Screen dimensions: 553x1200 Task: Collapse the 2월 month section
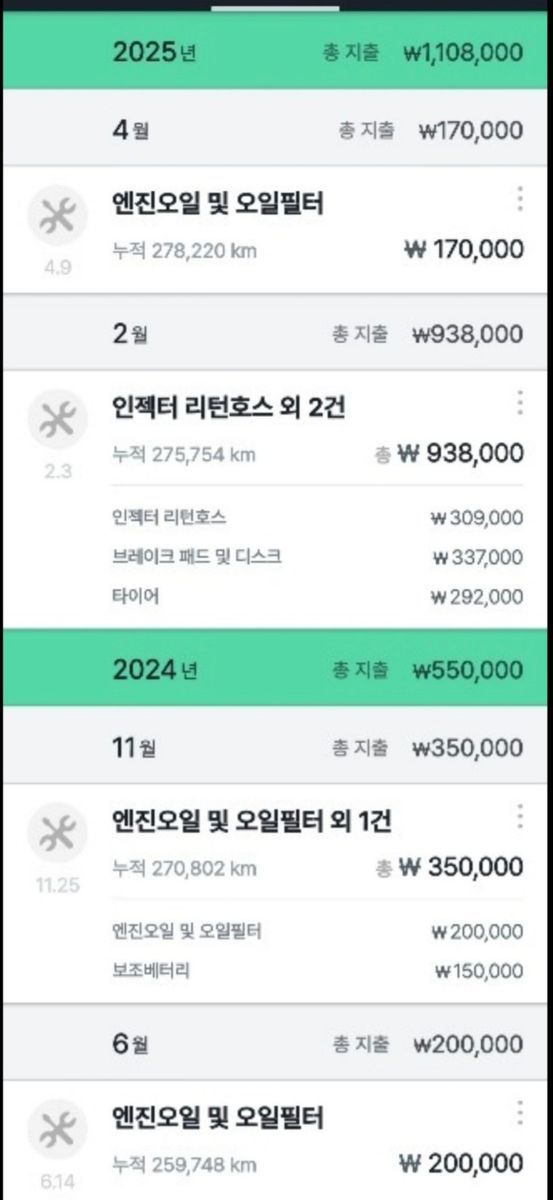276,334
